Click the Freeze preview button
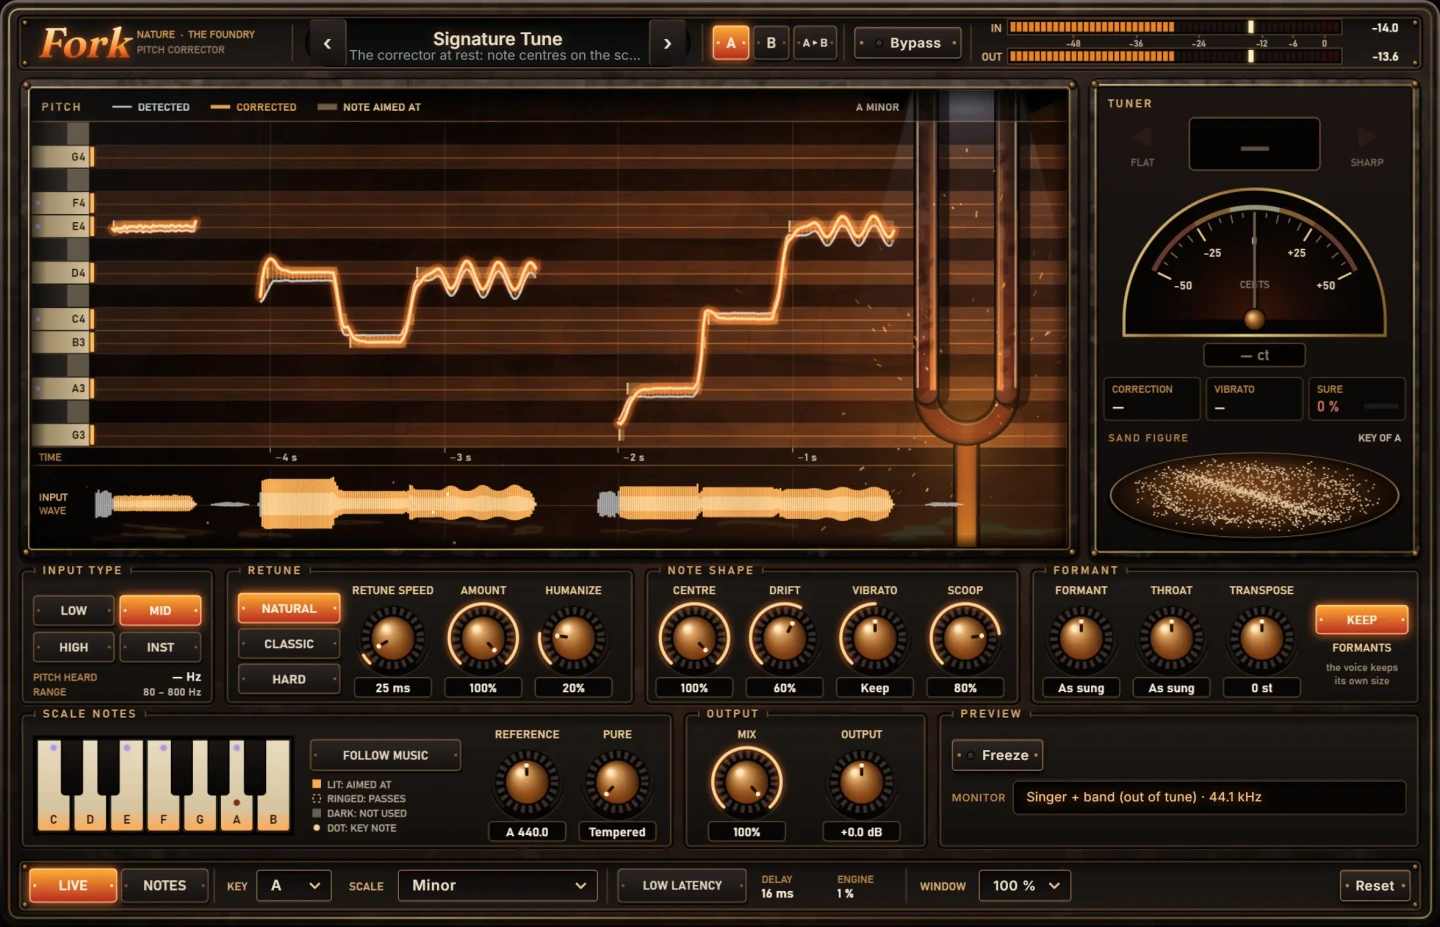The image size is (1440, 927). coord(997,755)
